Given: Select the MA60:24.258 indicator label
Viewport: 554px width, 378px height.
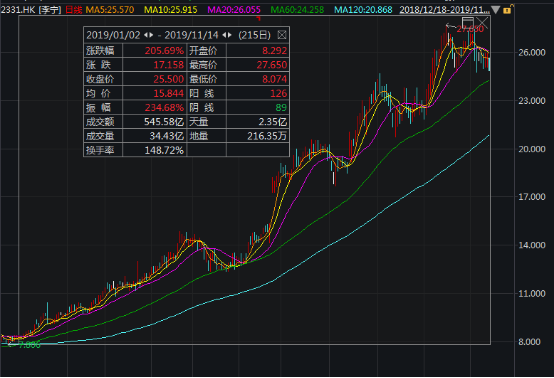Looking at the screenshot, I should [x=297, y=10].
